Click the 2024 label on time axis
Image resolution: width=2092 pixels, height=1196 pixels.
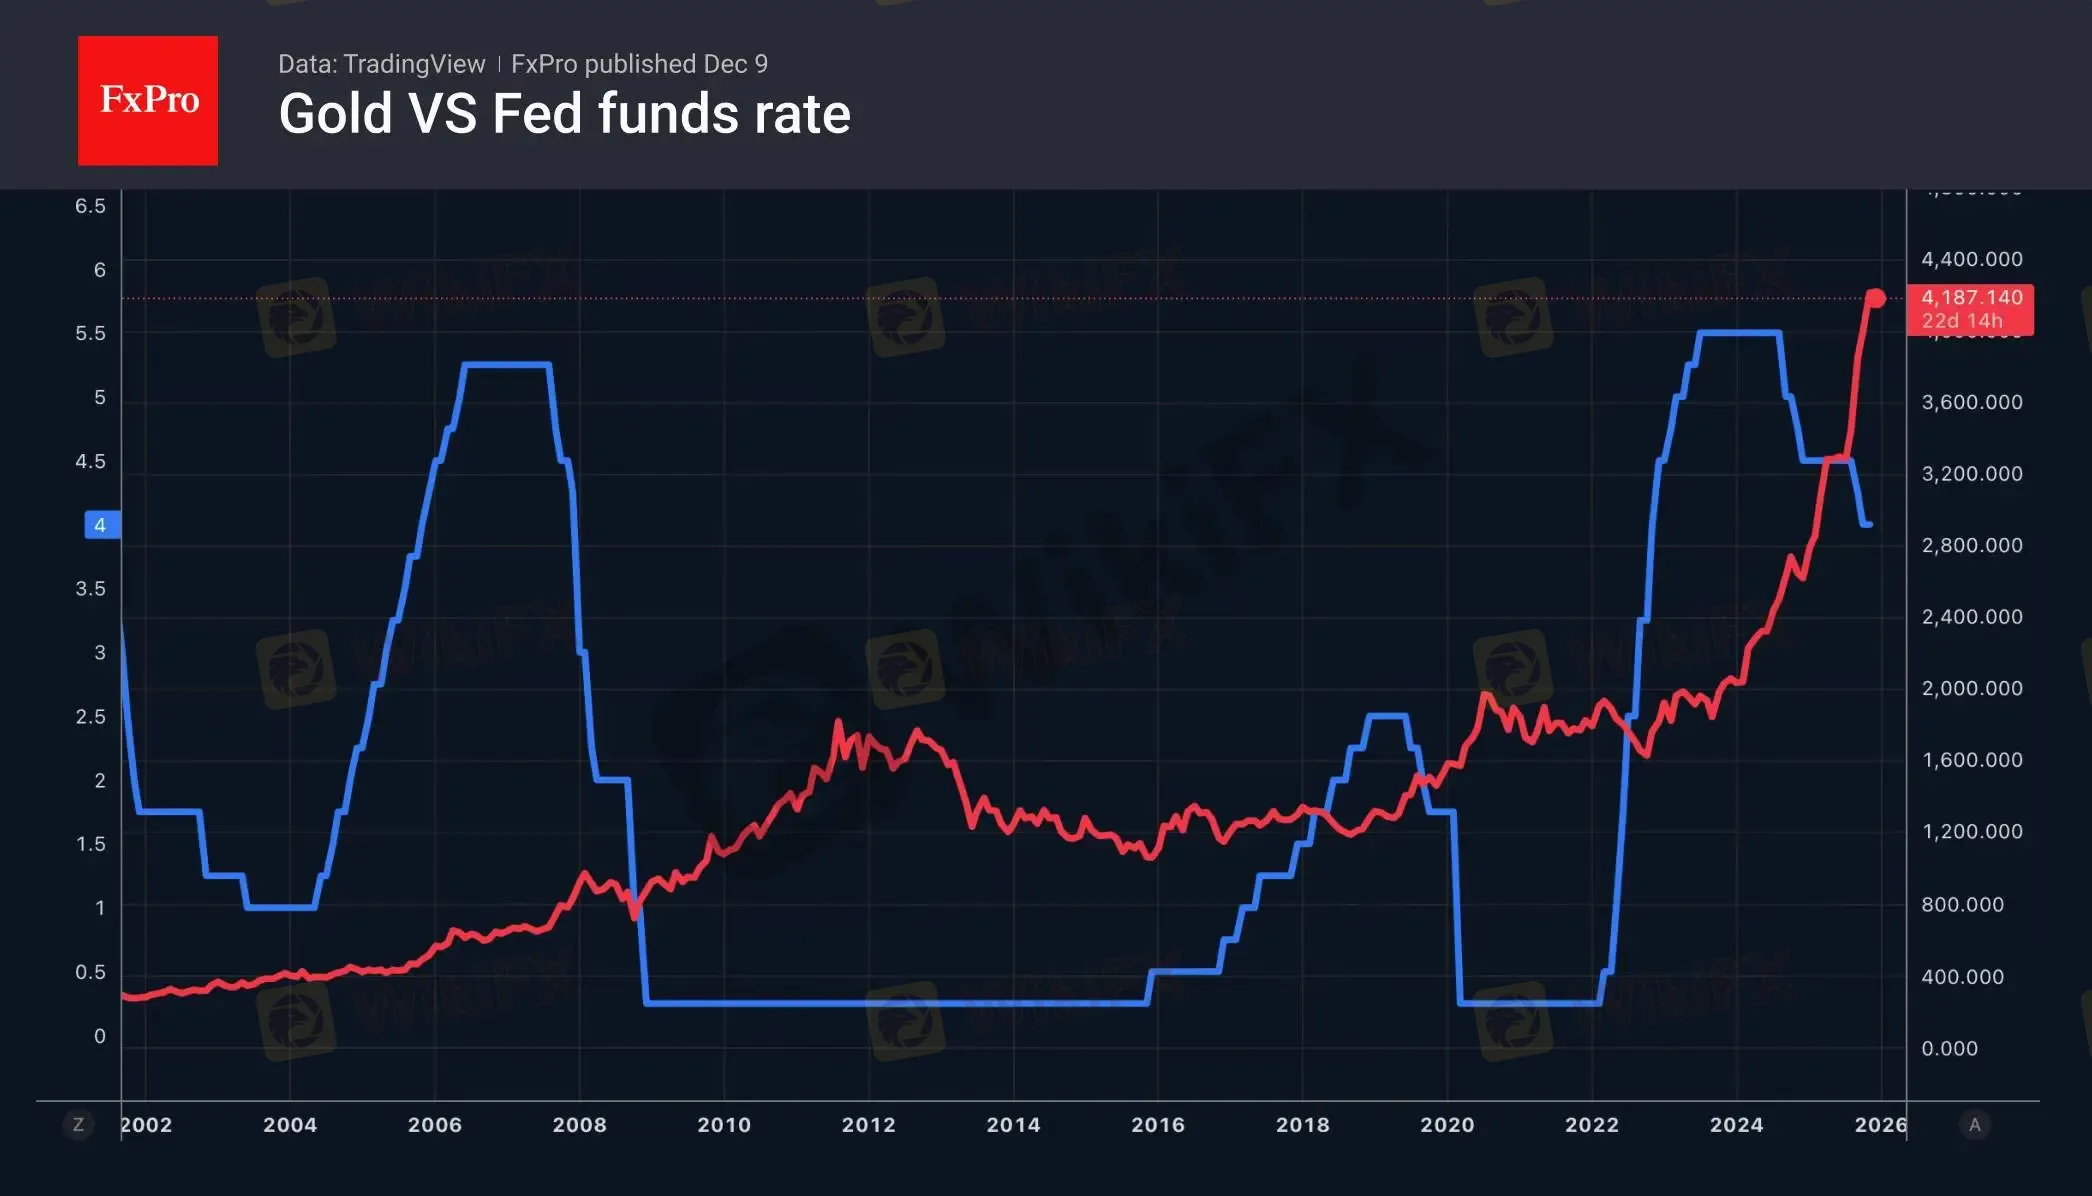pyautogui.click(x=1736, y=1125)
